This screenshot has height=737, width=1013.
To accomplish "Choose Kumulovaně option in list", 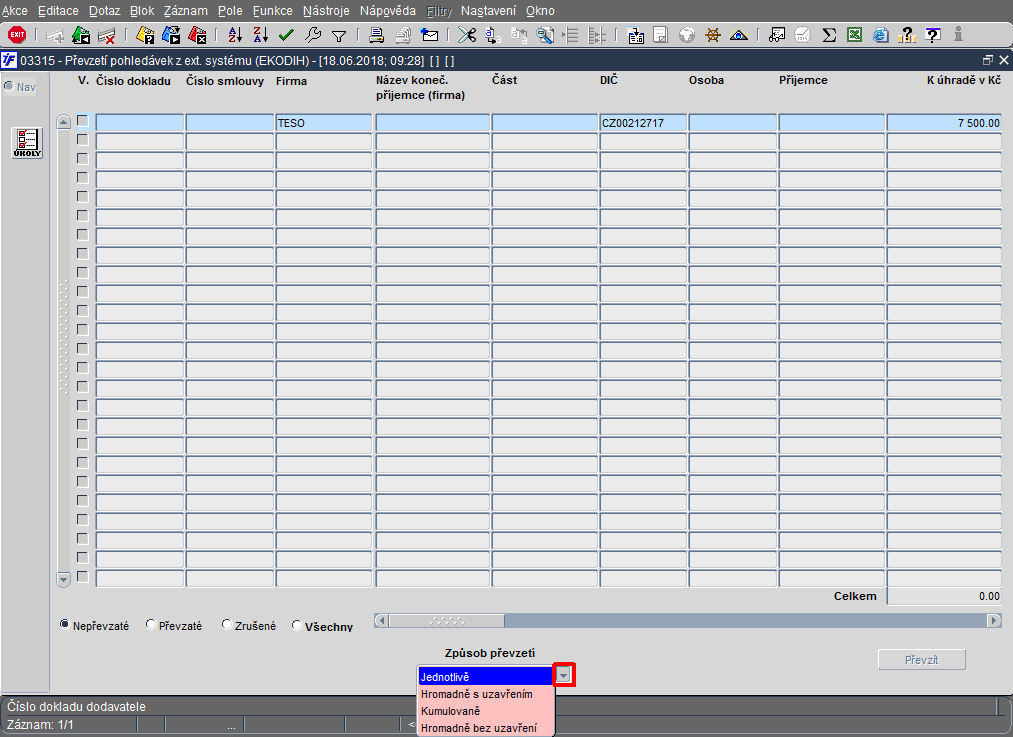I will 486,711.
